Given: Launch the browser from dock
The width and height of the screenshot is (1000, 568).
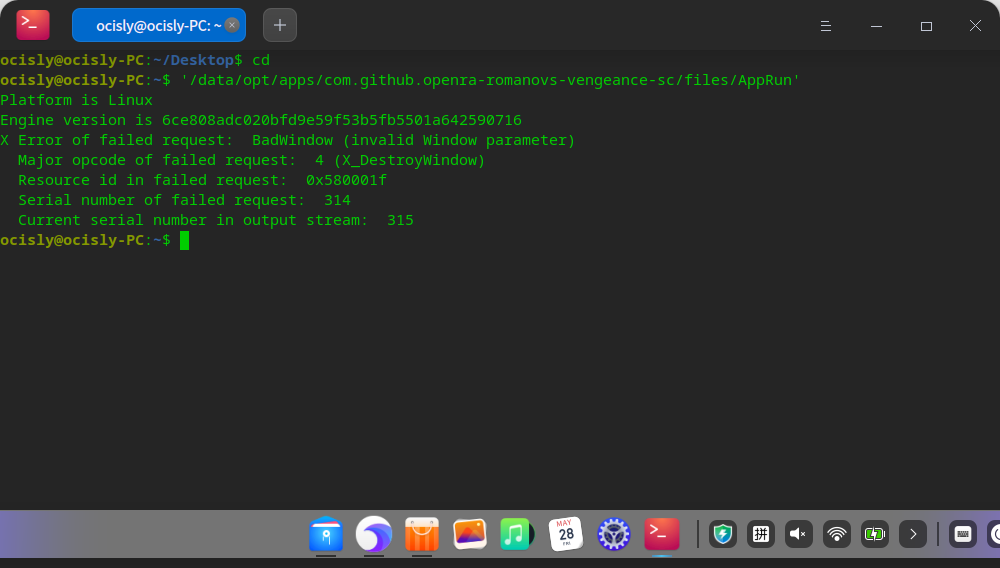Looking at the screenshot, I should tap(374, 534).
